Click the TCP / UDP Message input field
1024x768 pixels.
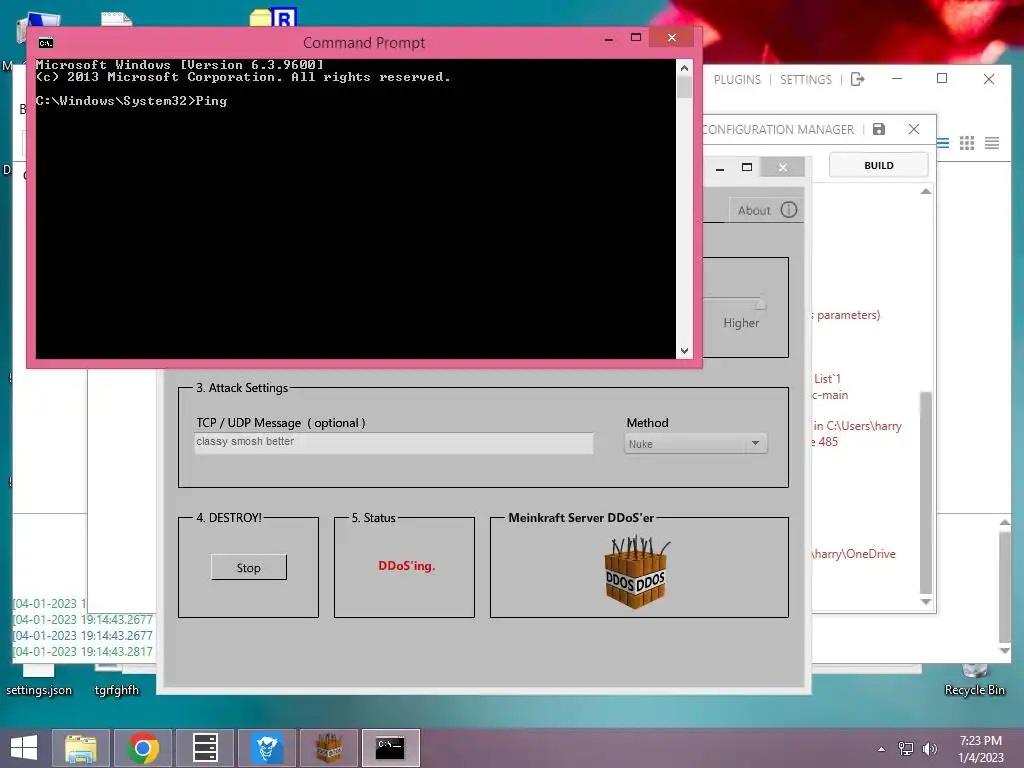(x=394, y=443)
